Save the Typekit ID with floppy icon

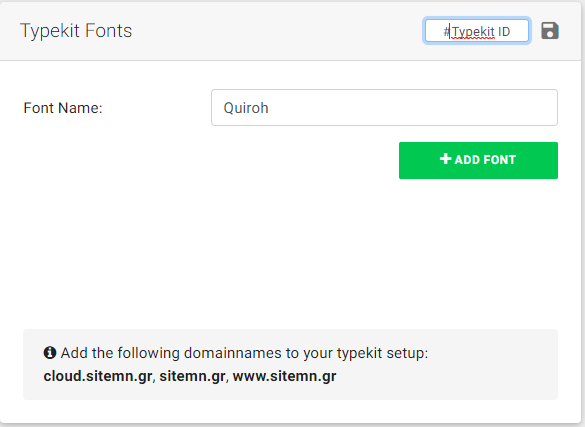coord(550,31)
